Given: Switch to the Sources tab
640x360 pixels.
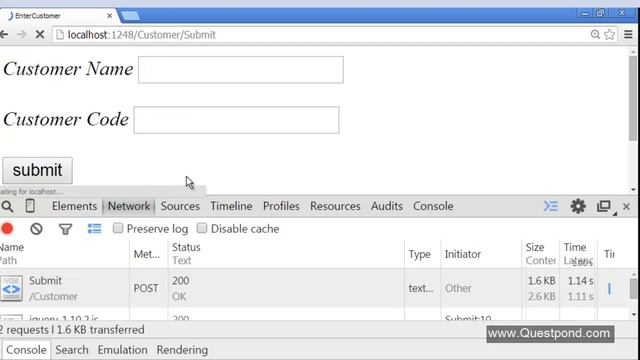Looking at the screenshot, I should pyautogui.click(x=180, y=206).
